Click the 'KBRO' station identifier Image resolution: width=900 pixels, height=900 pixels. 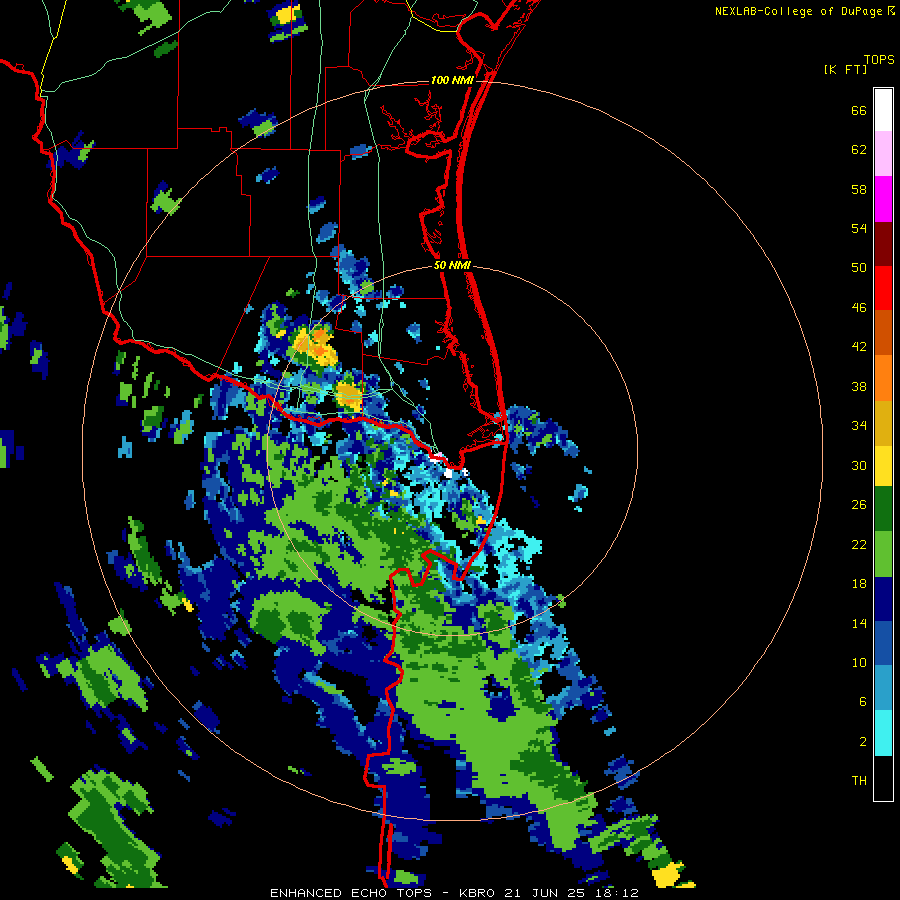point(478,893)
